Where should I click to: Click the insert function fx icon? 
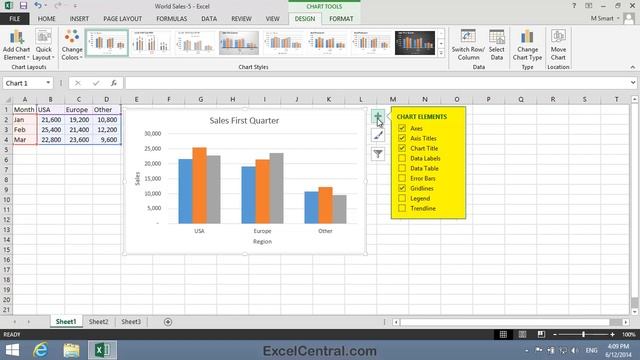coord(114,83)
